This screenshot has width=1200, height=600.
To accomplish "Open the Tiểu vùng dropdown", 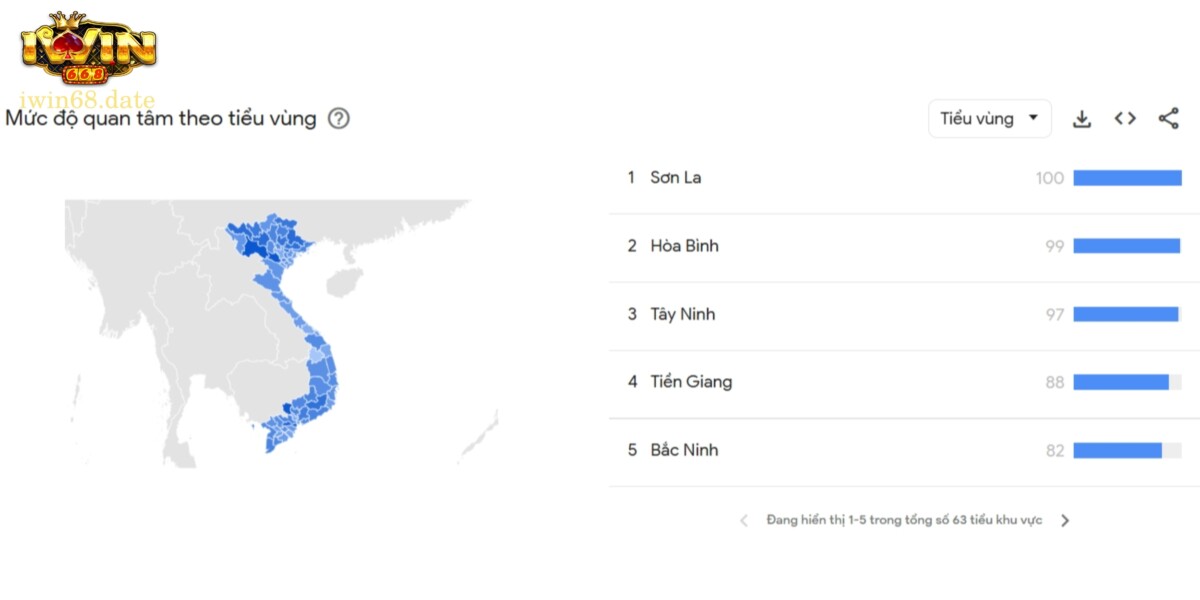I will 989,119.
